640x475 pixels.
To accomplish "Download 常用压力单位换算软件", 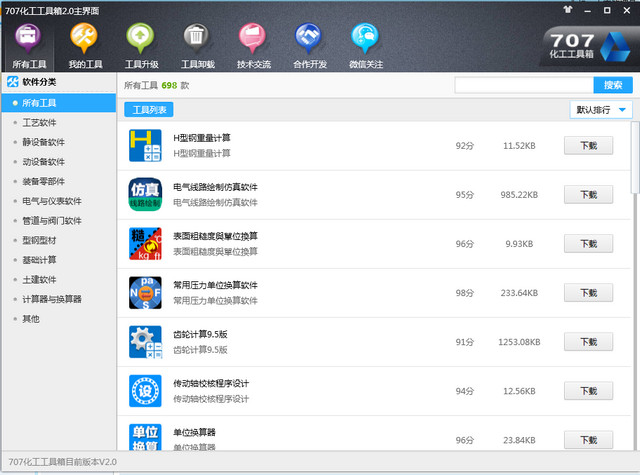I will pos(588,293).
